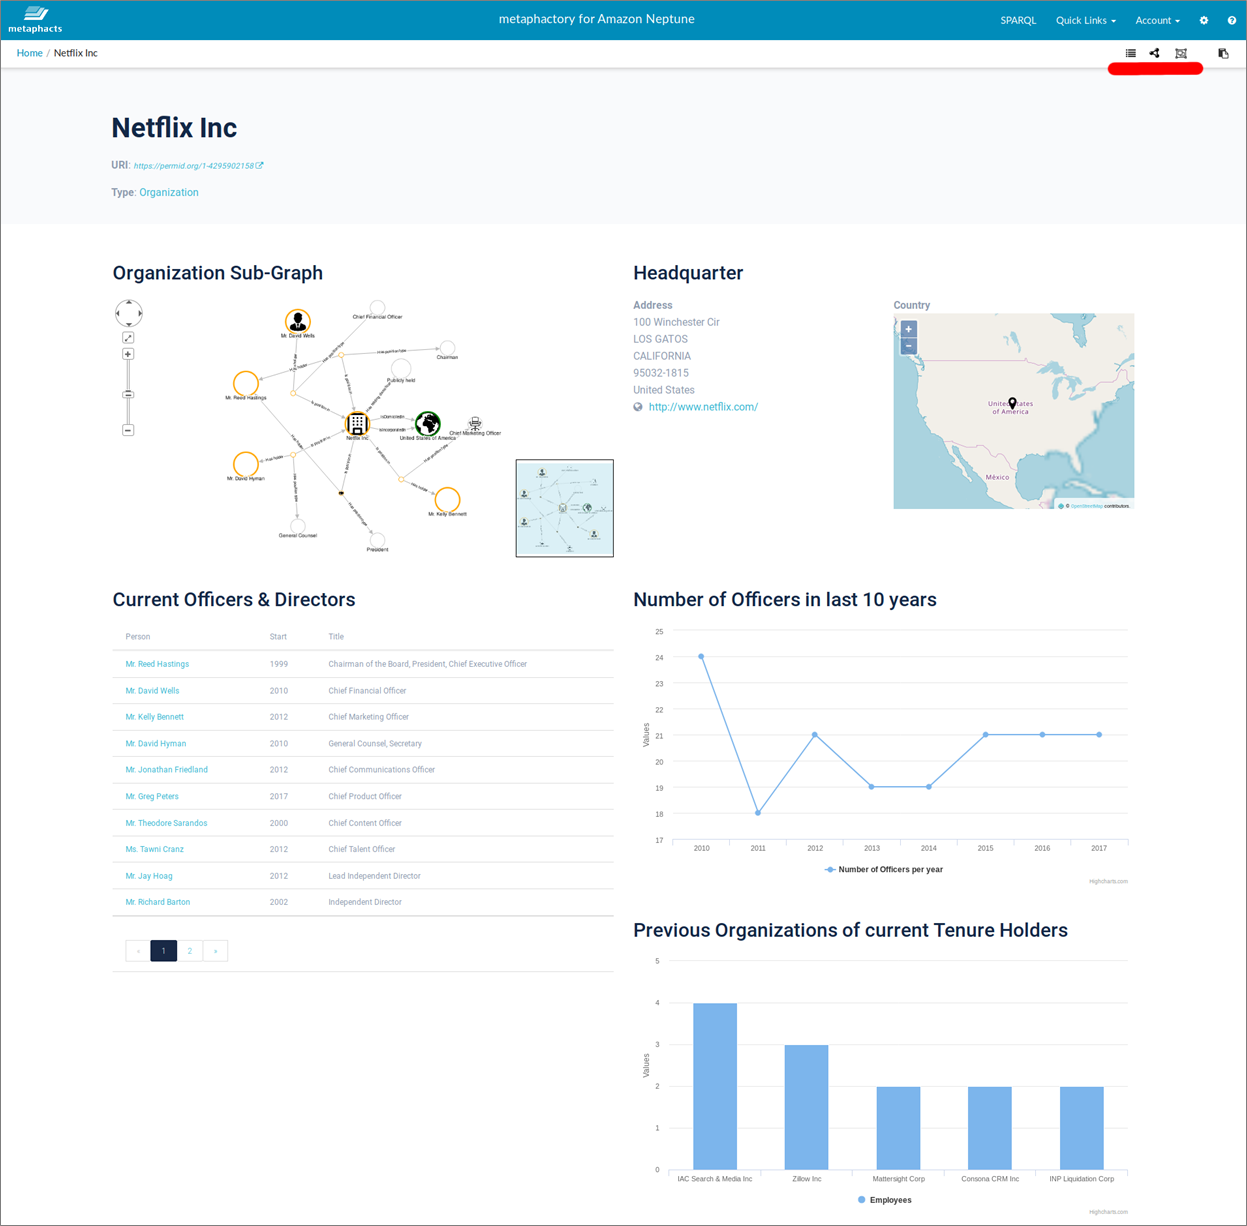The height and width of the screenshot is (1226, 1247).
Task: Select the General Counsel graph node
Action: click(297, 526)
